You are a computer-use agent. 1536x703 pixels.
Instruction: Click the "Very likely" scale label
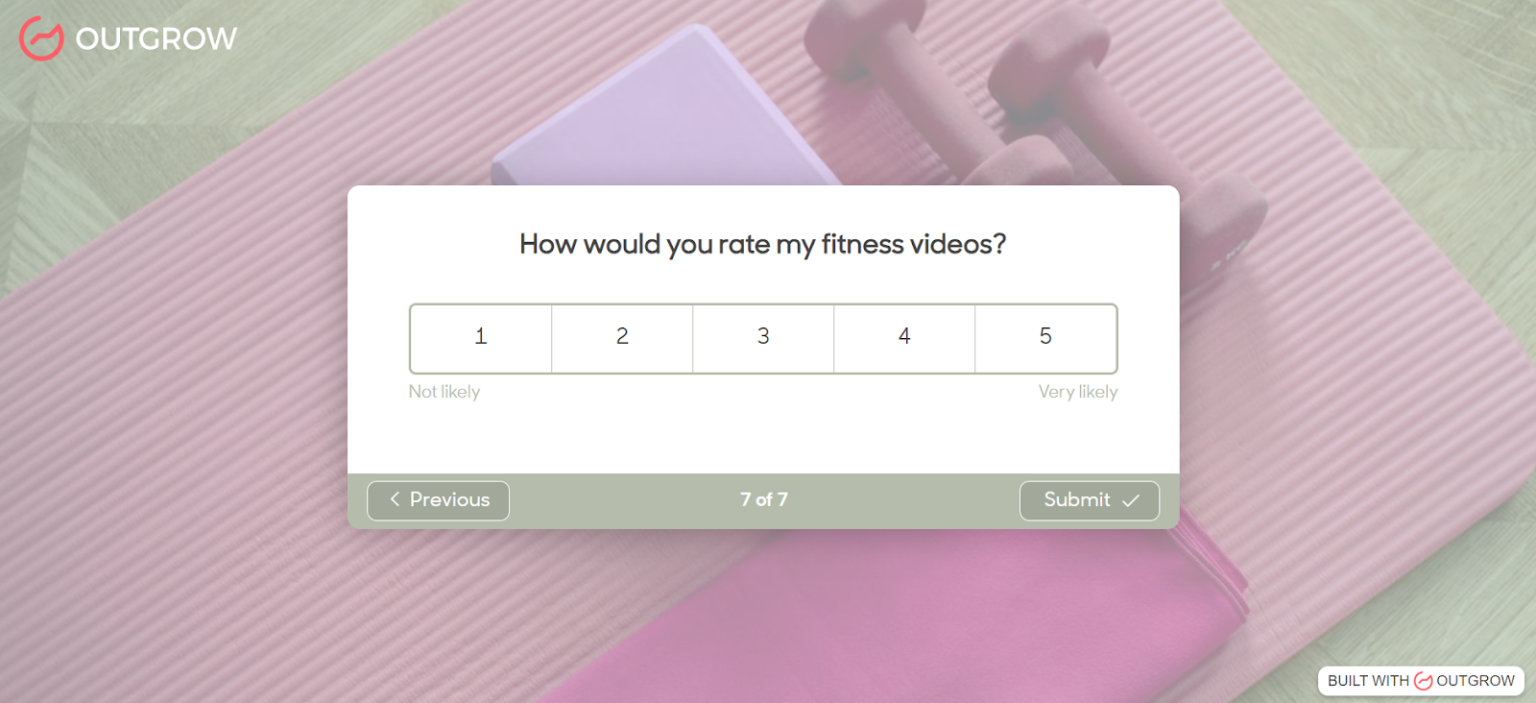(1077, 392)
